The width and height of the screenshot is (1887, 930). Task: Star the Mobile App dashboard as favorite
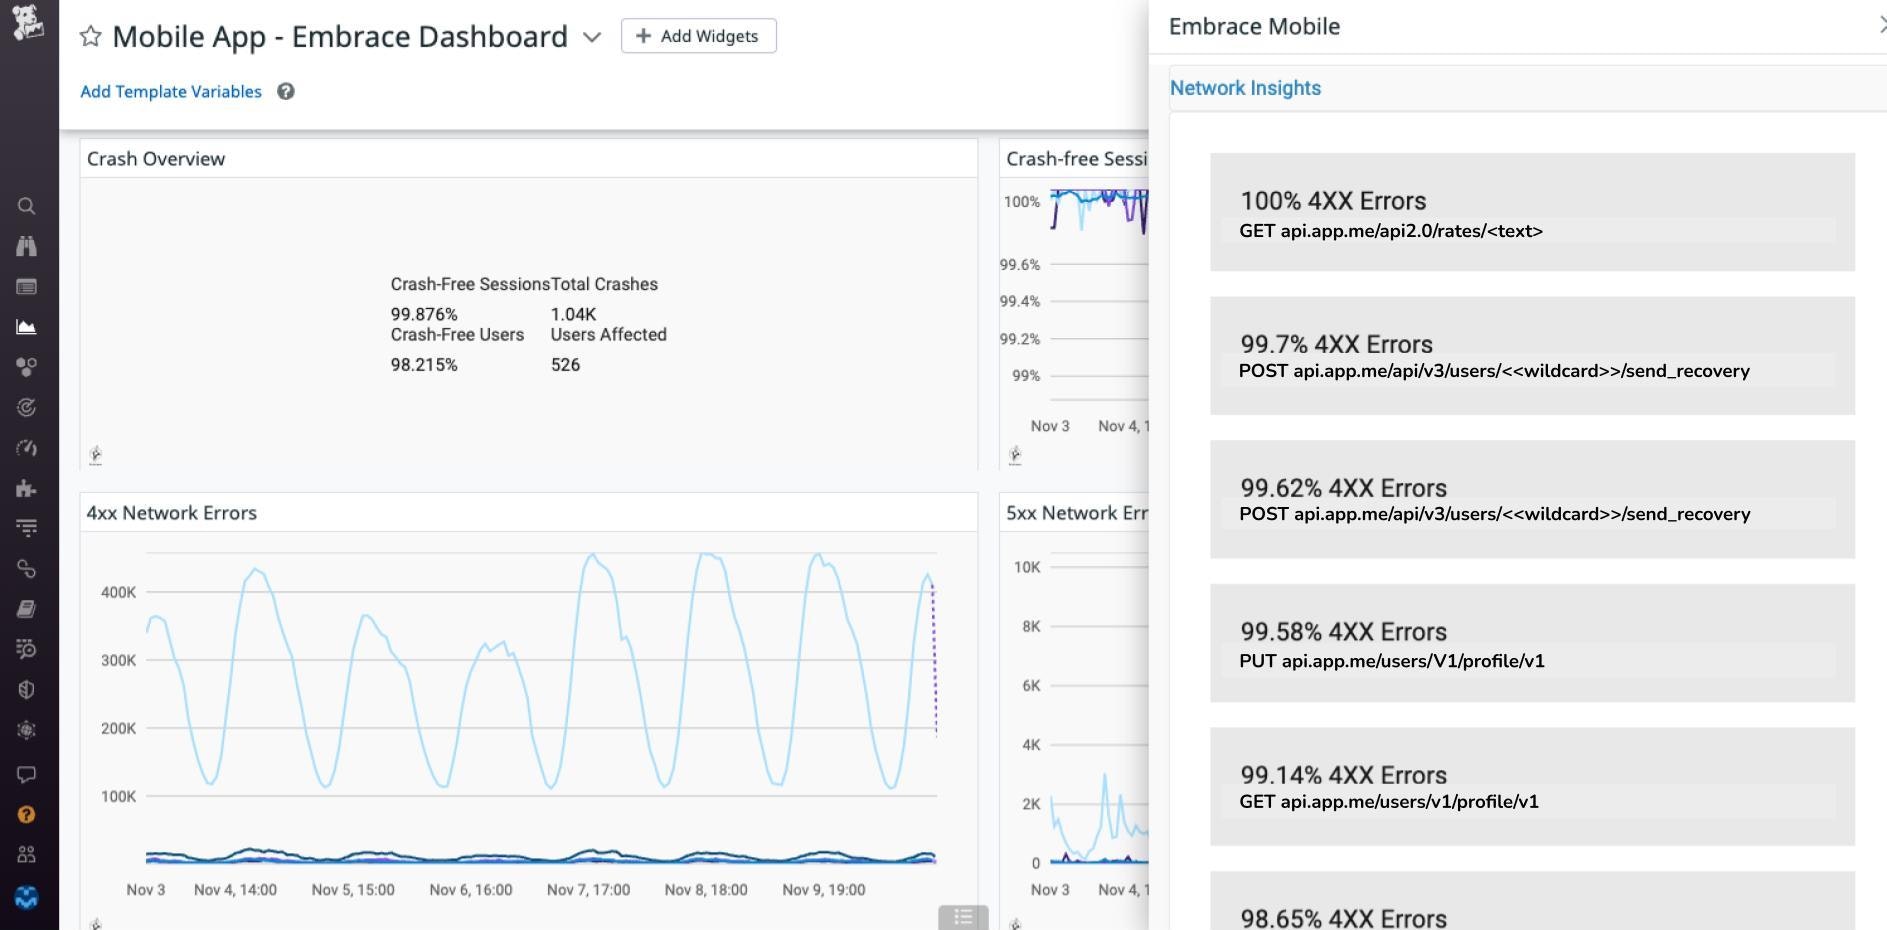pos(91,37)
